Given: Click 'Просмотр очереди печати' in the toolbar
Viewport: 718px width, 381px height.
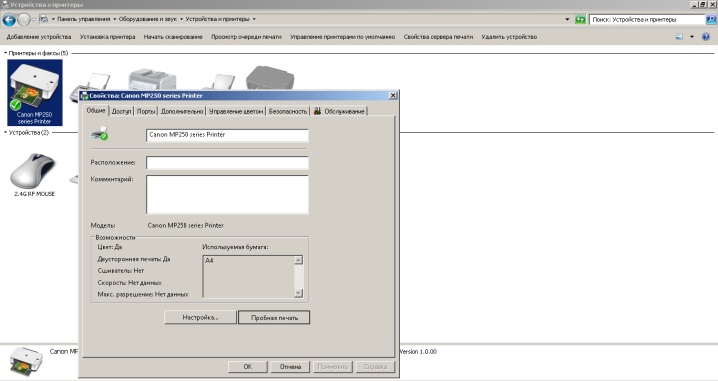Looking at the screenshot, I should point(246,37).
